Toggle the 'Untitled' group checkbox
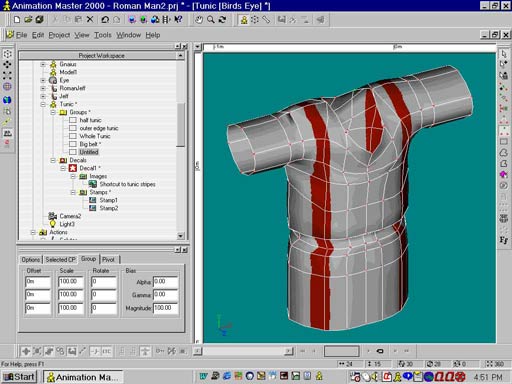Screen dimensions: 512x384 (73, 152)
